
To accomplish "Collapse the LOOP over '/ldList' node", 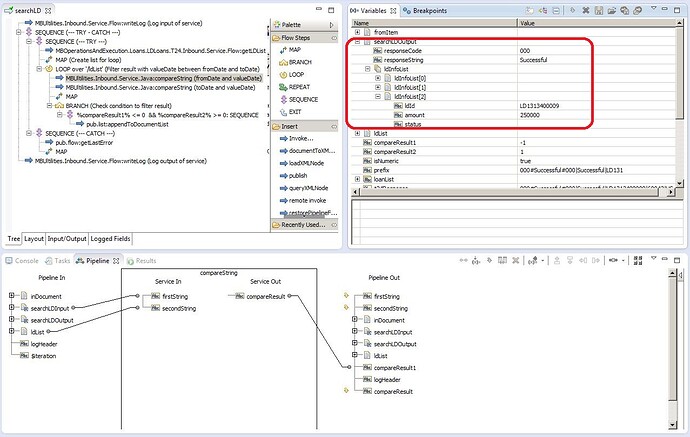I will coord(39,69).
